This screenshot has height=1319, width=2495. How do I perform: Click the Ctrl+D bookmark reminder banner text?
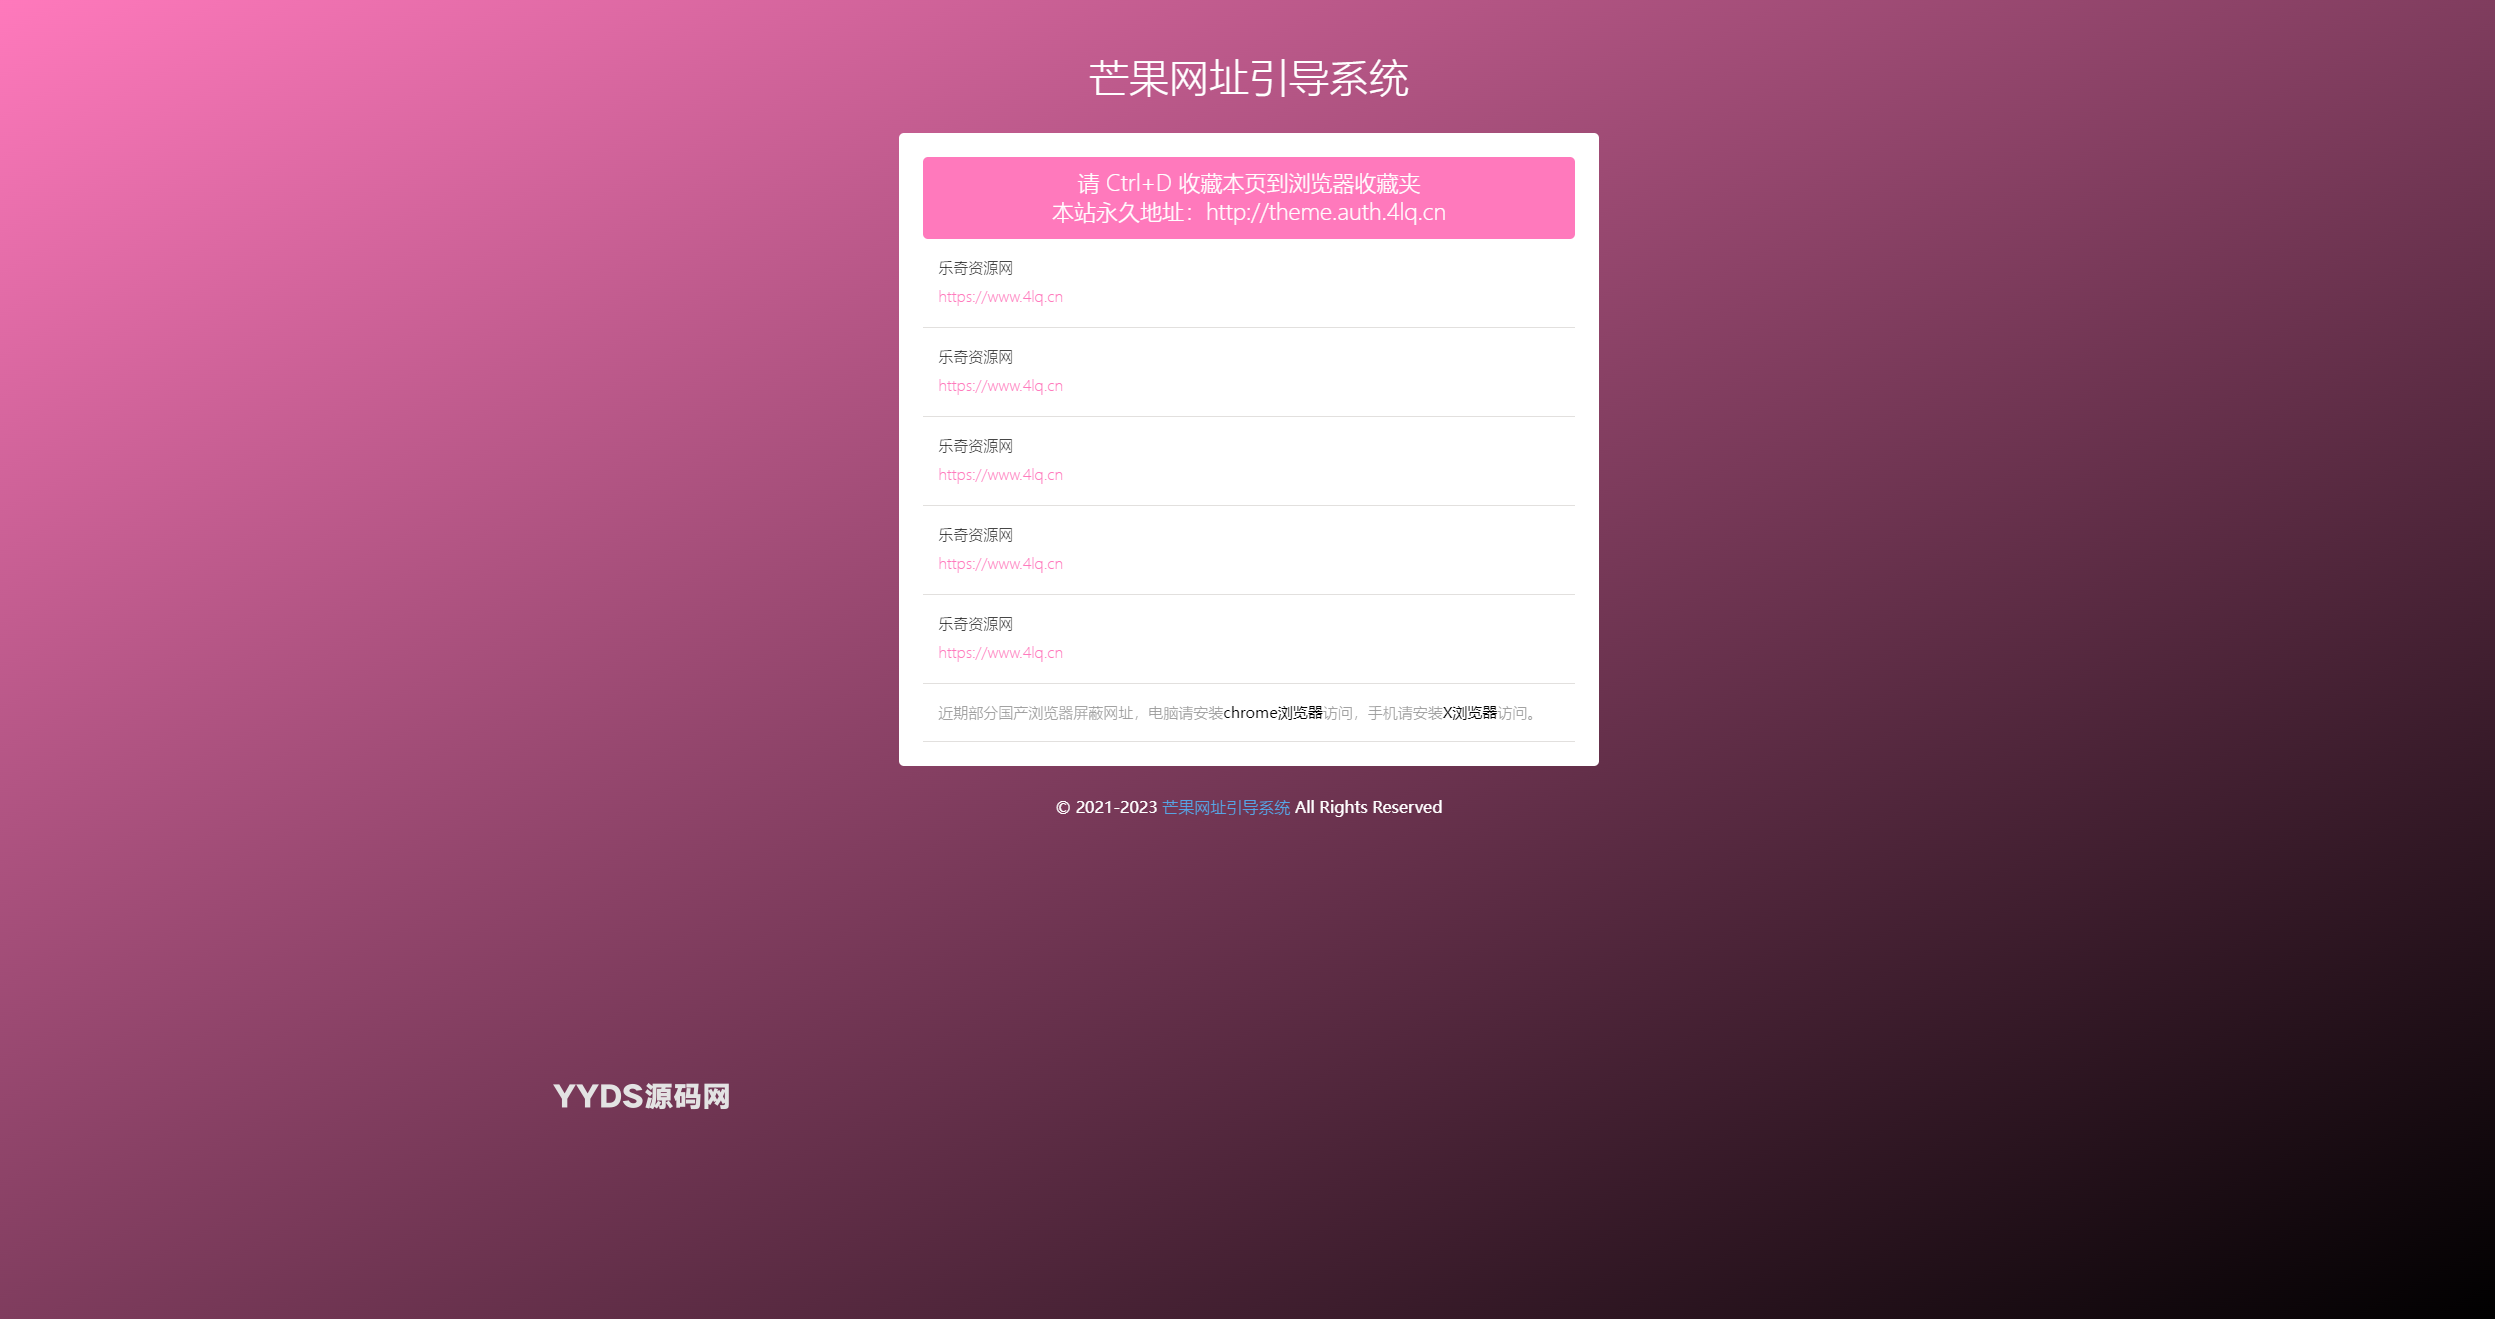pos(1248,184)
